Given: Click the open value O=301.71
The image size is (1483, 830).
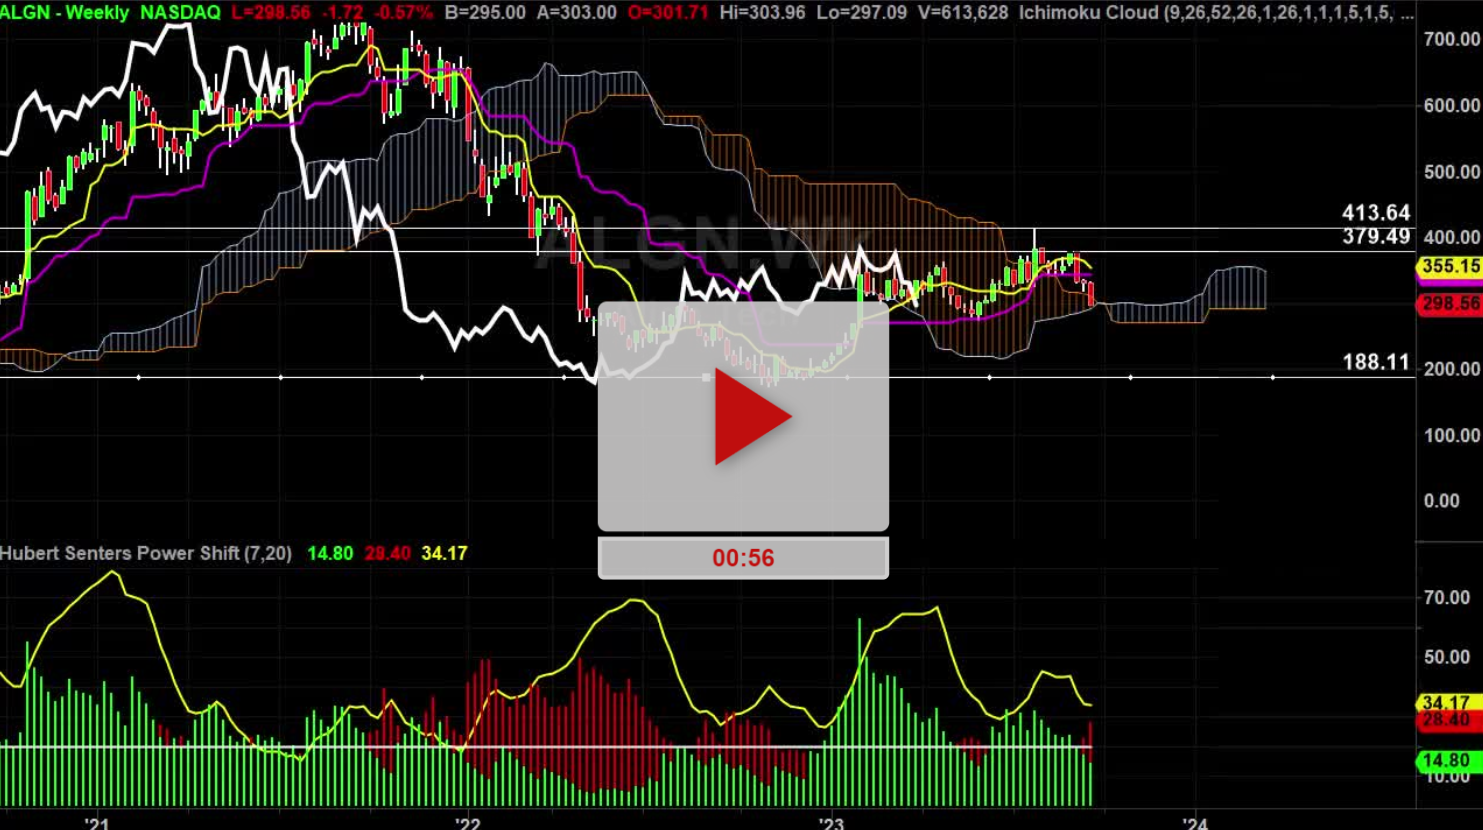Looking at the screenshot, I should [668, 13].
